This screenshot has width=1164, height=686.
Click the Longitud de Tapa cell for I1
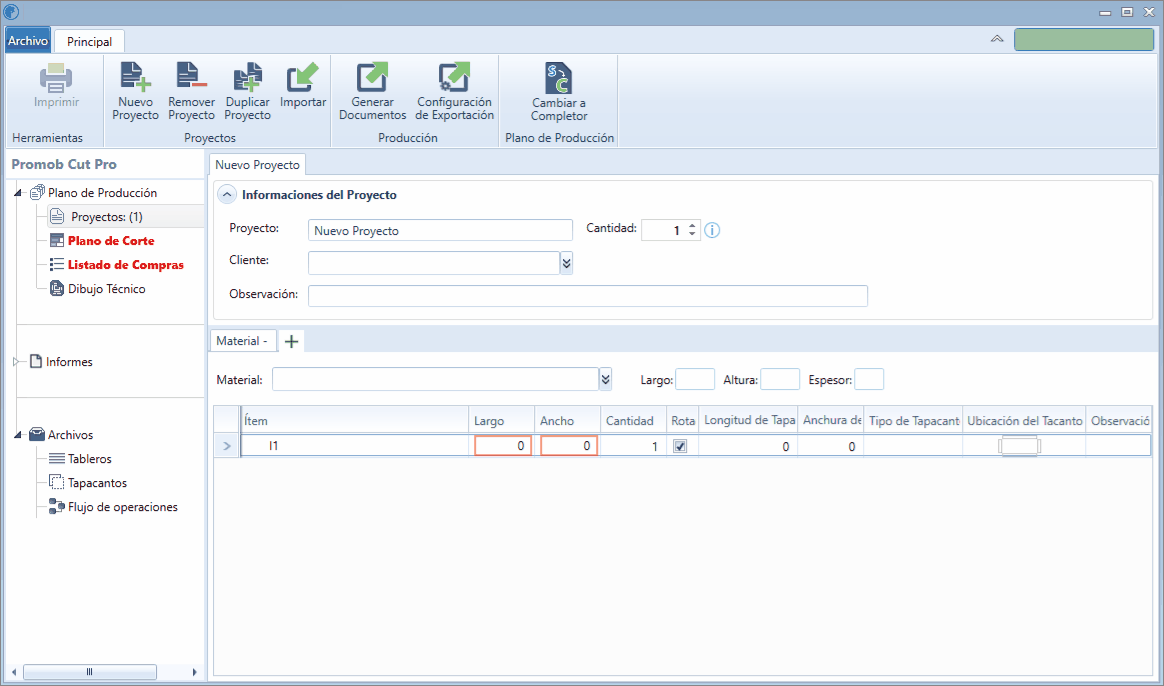click(748, 446)
